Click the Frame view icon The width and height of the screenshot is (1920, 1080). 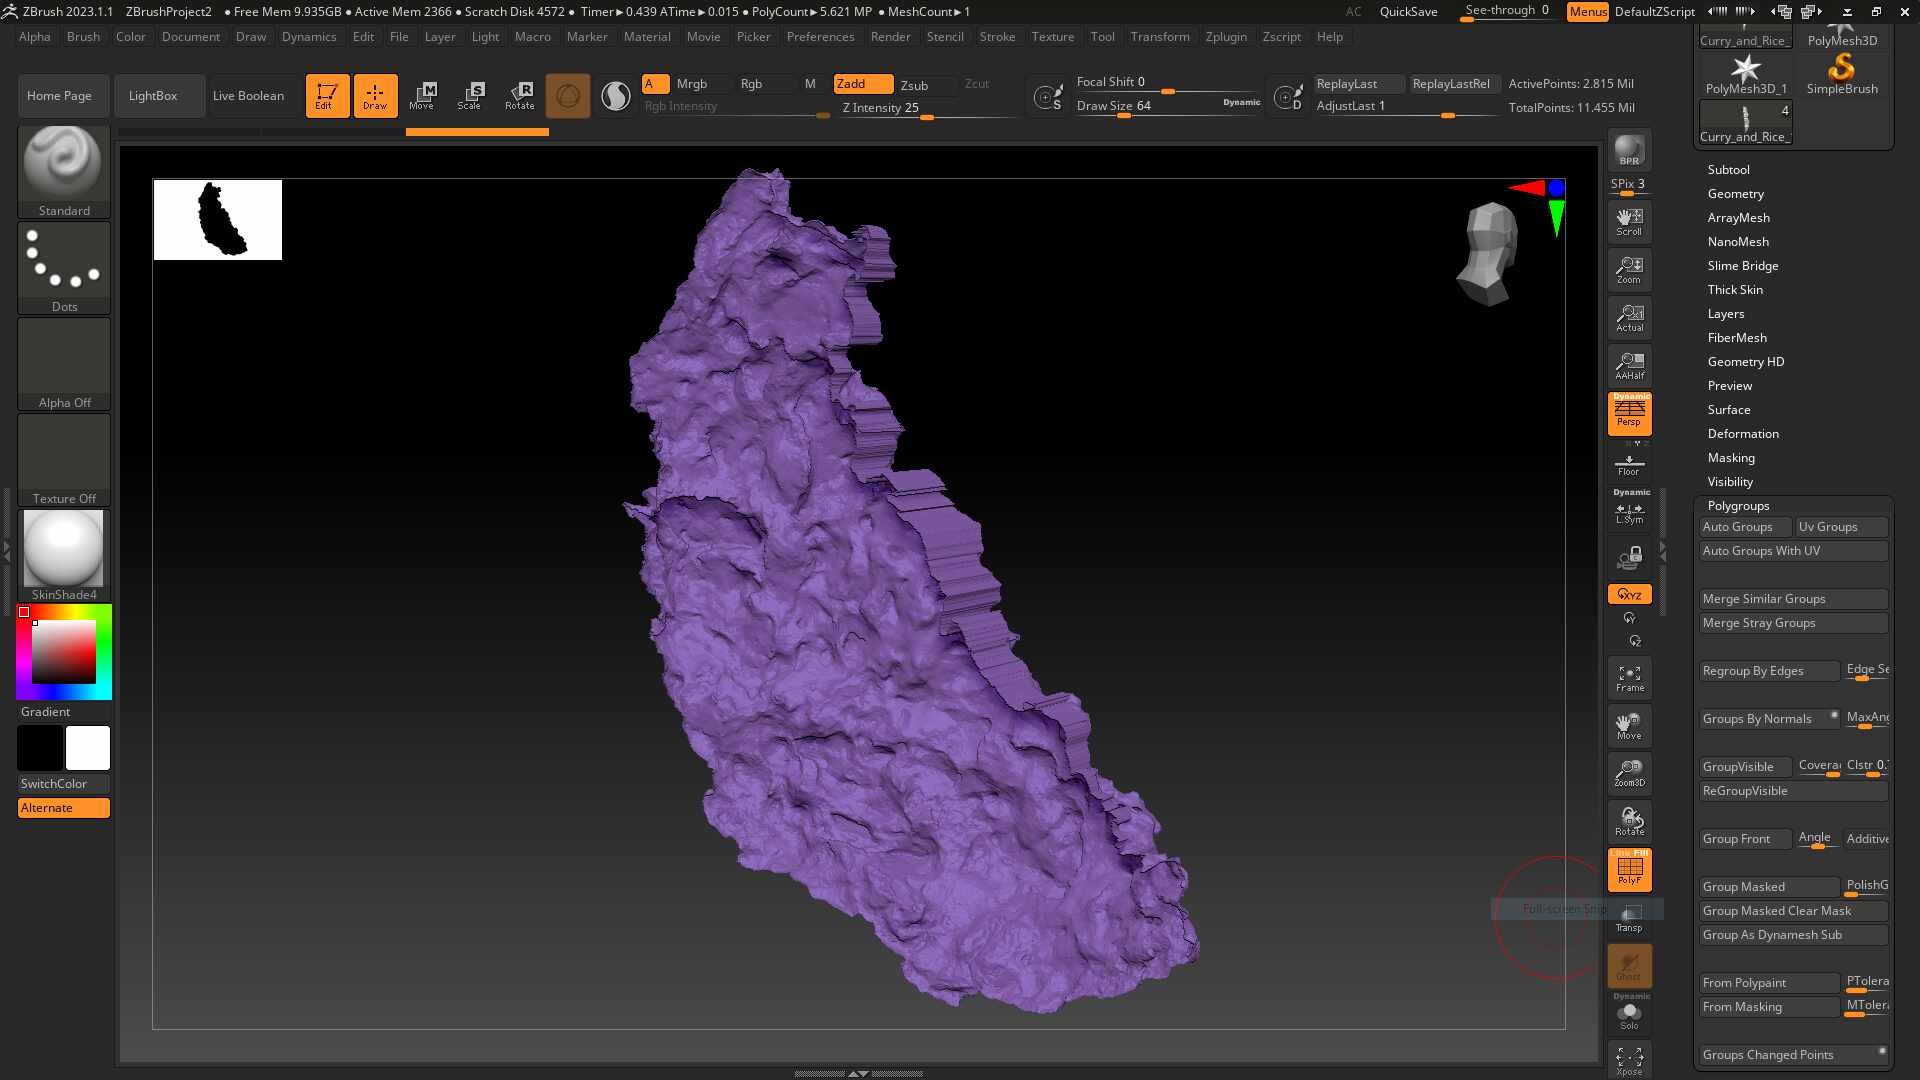point(1629,678)
